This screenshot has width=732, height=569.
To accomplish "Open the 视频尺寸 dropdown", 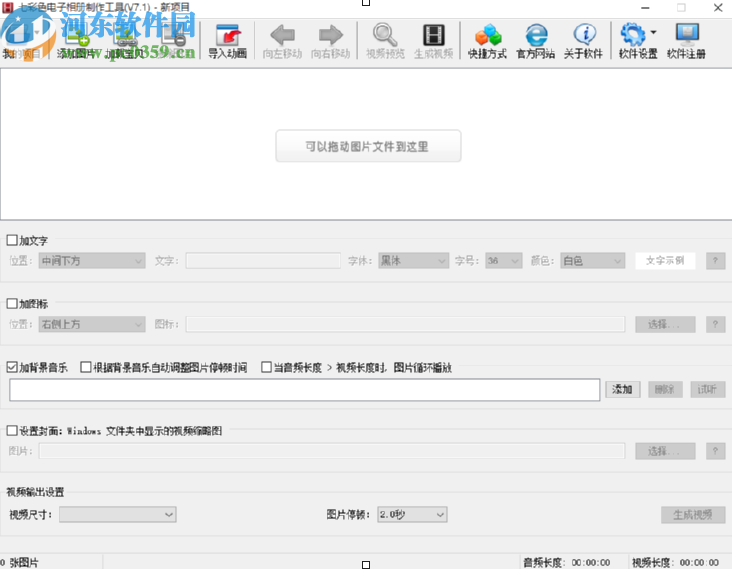I will [x=118, y=514].
